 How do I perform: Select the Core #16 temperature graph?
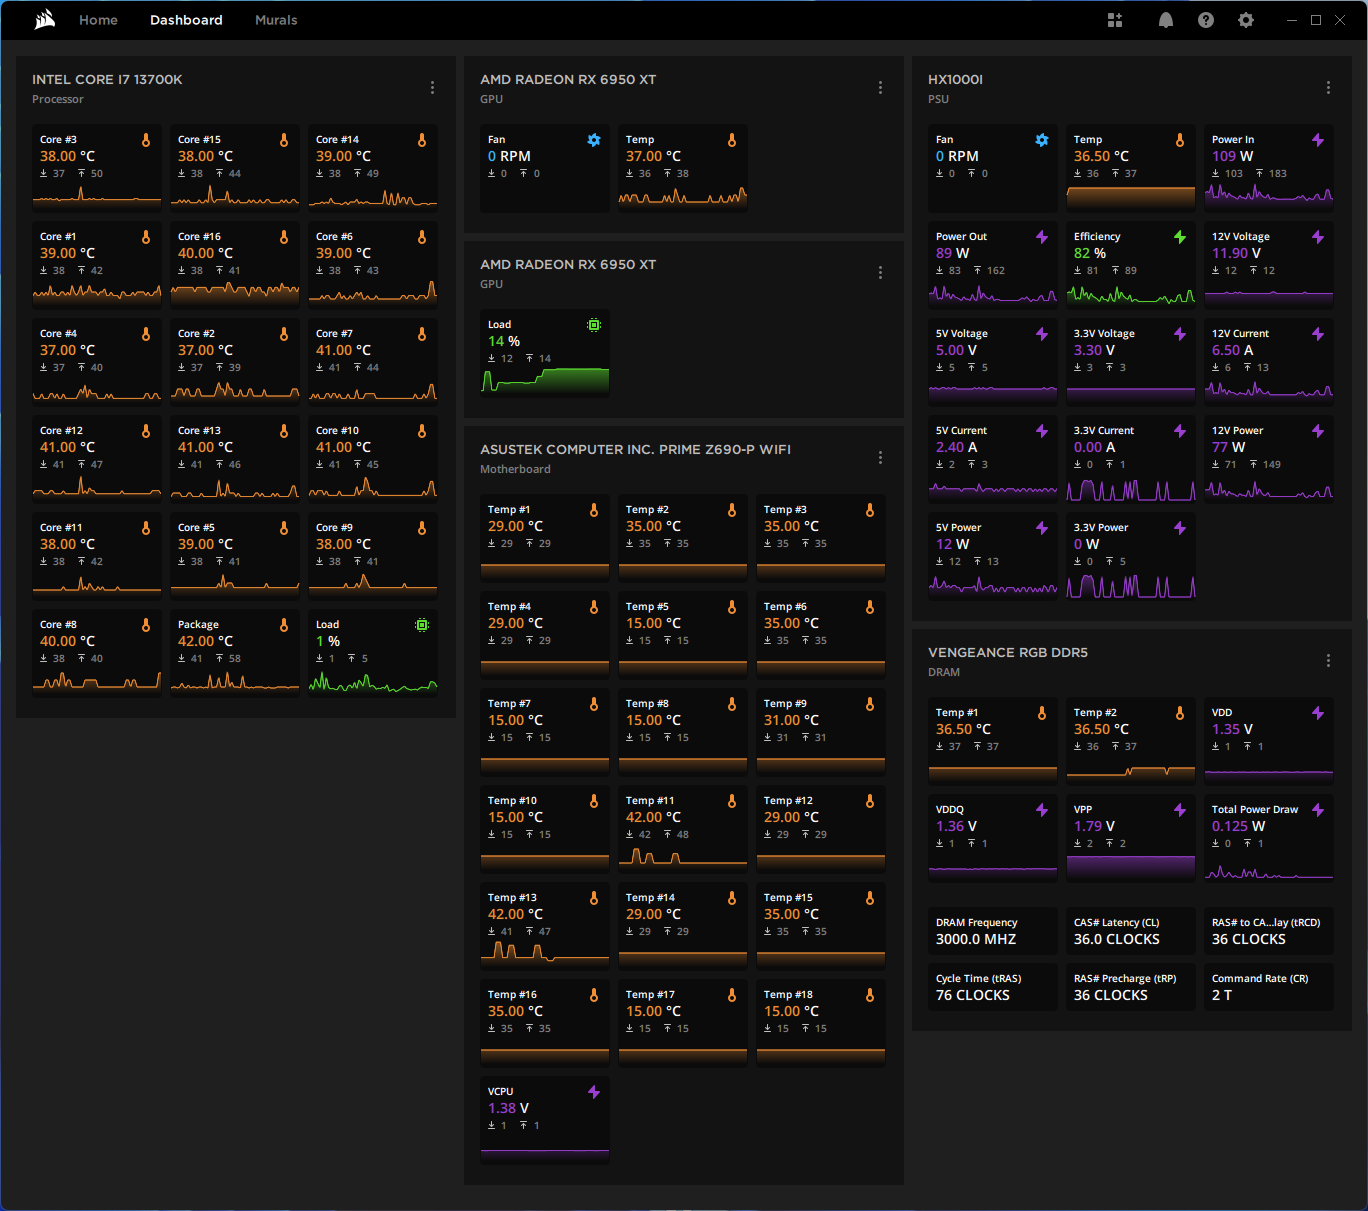[x=235, y=292]
